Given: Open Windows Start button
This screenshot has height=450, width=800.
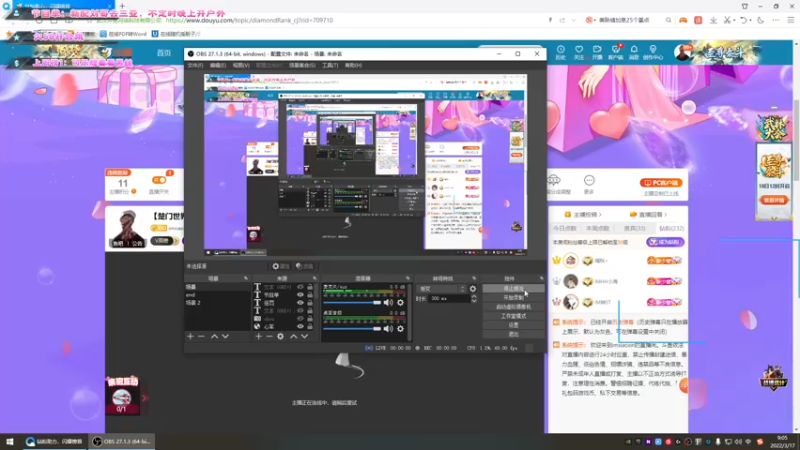Looking at the screenshot, I should point(10,441).
